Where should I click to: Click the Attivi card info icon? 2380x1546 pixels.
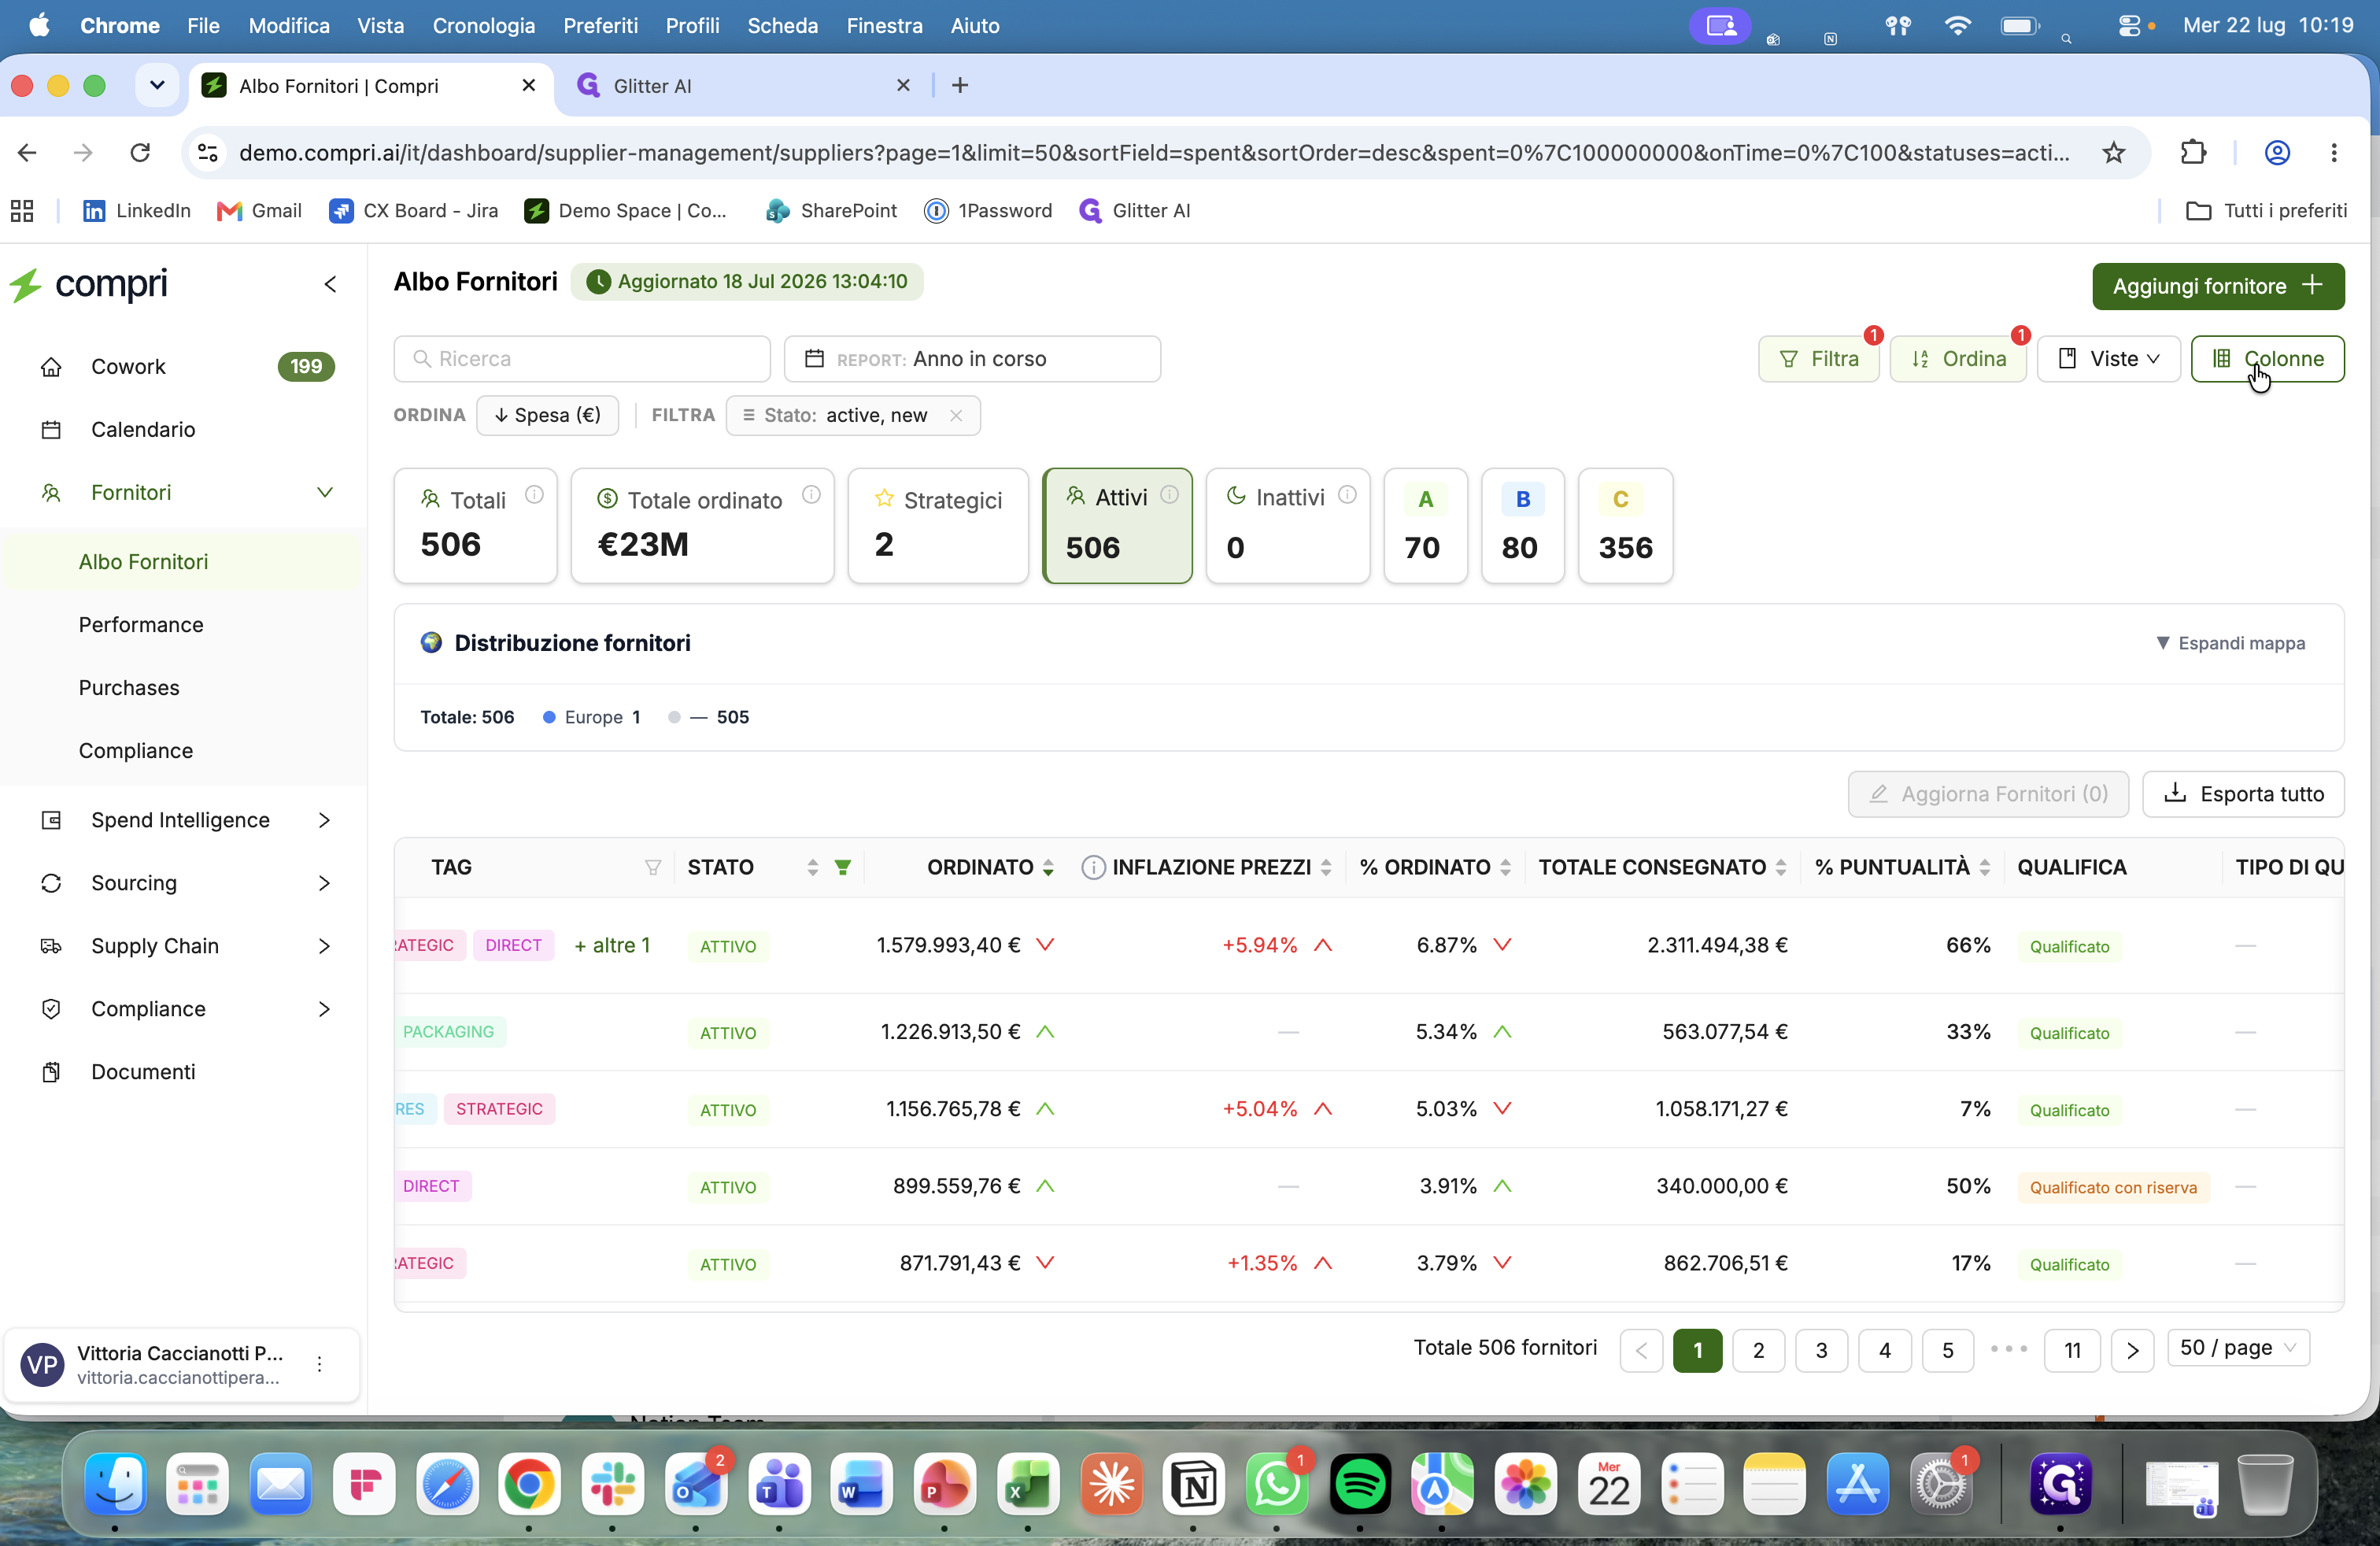[1169, 495]
